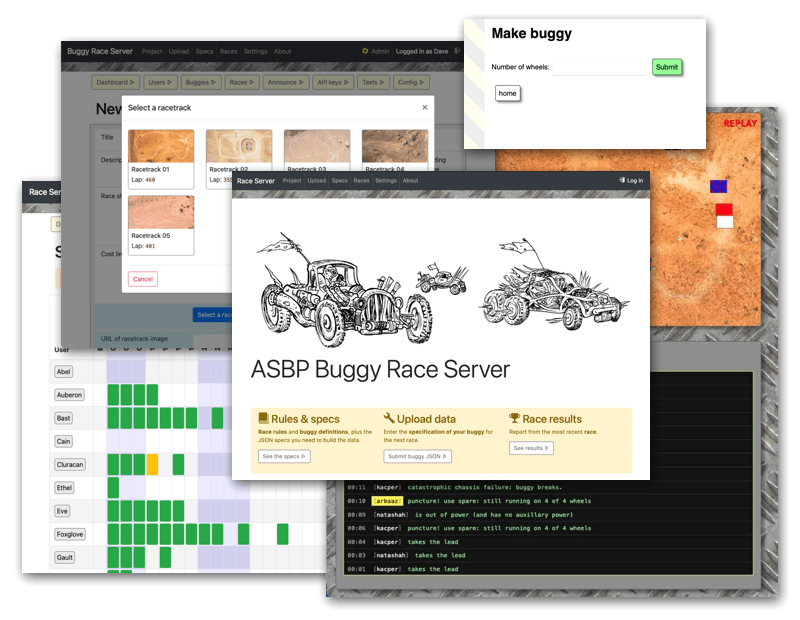Close the Select a racetrack dialog
The width and height of the screenshot is (800, 620).
pos(424,107)
